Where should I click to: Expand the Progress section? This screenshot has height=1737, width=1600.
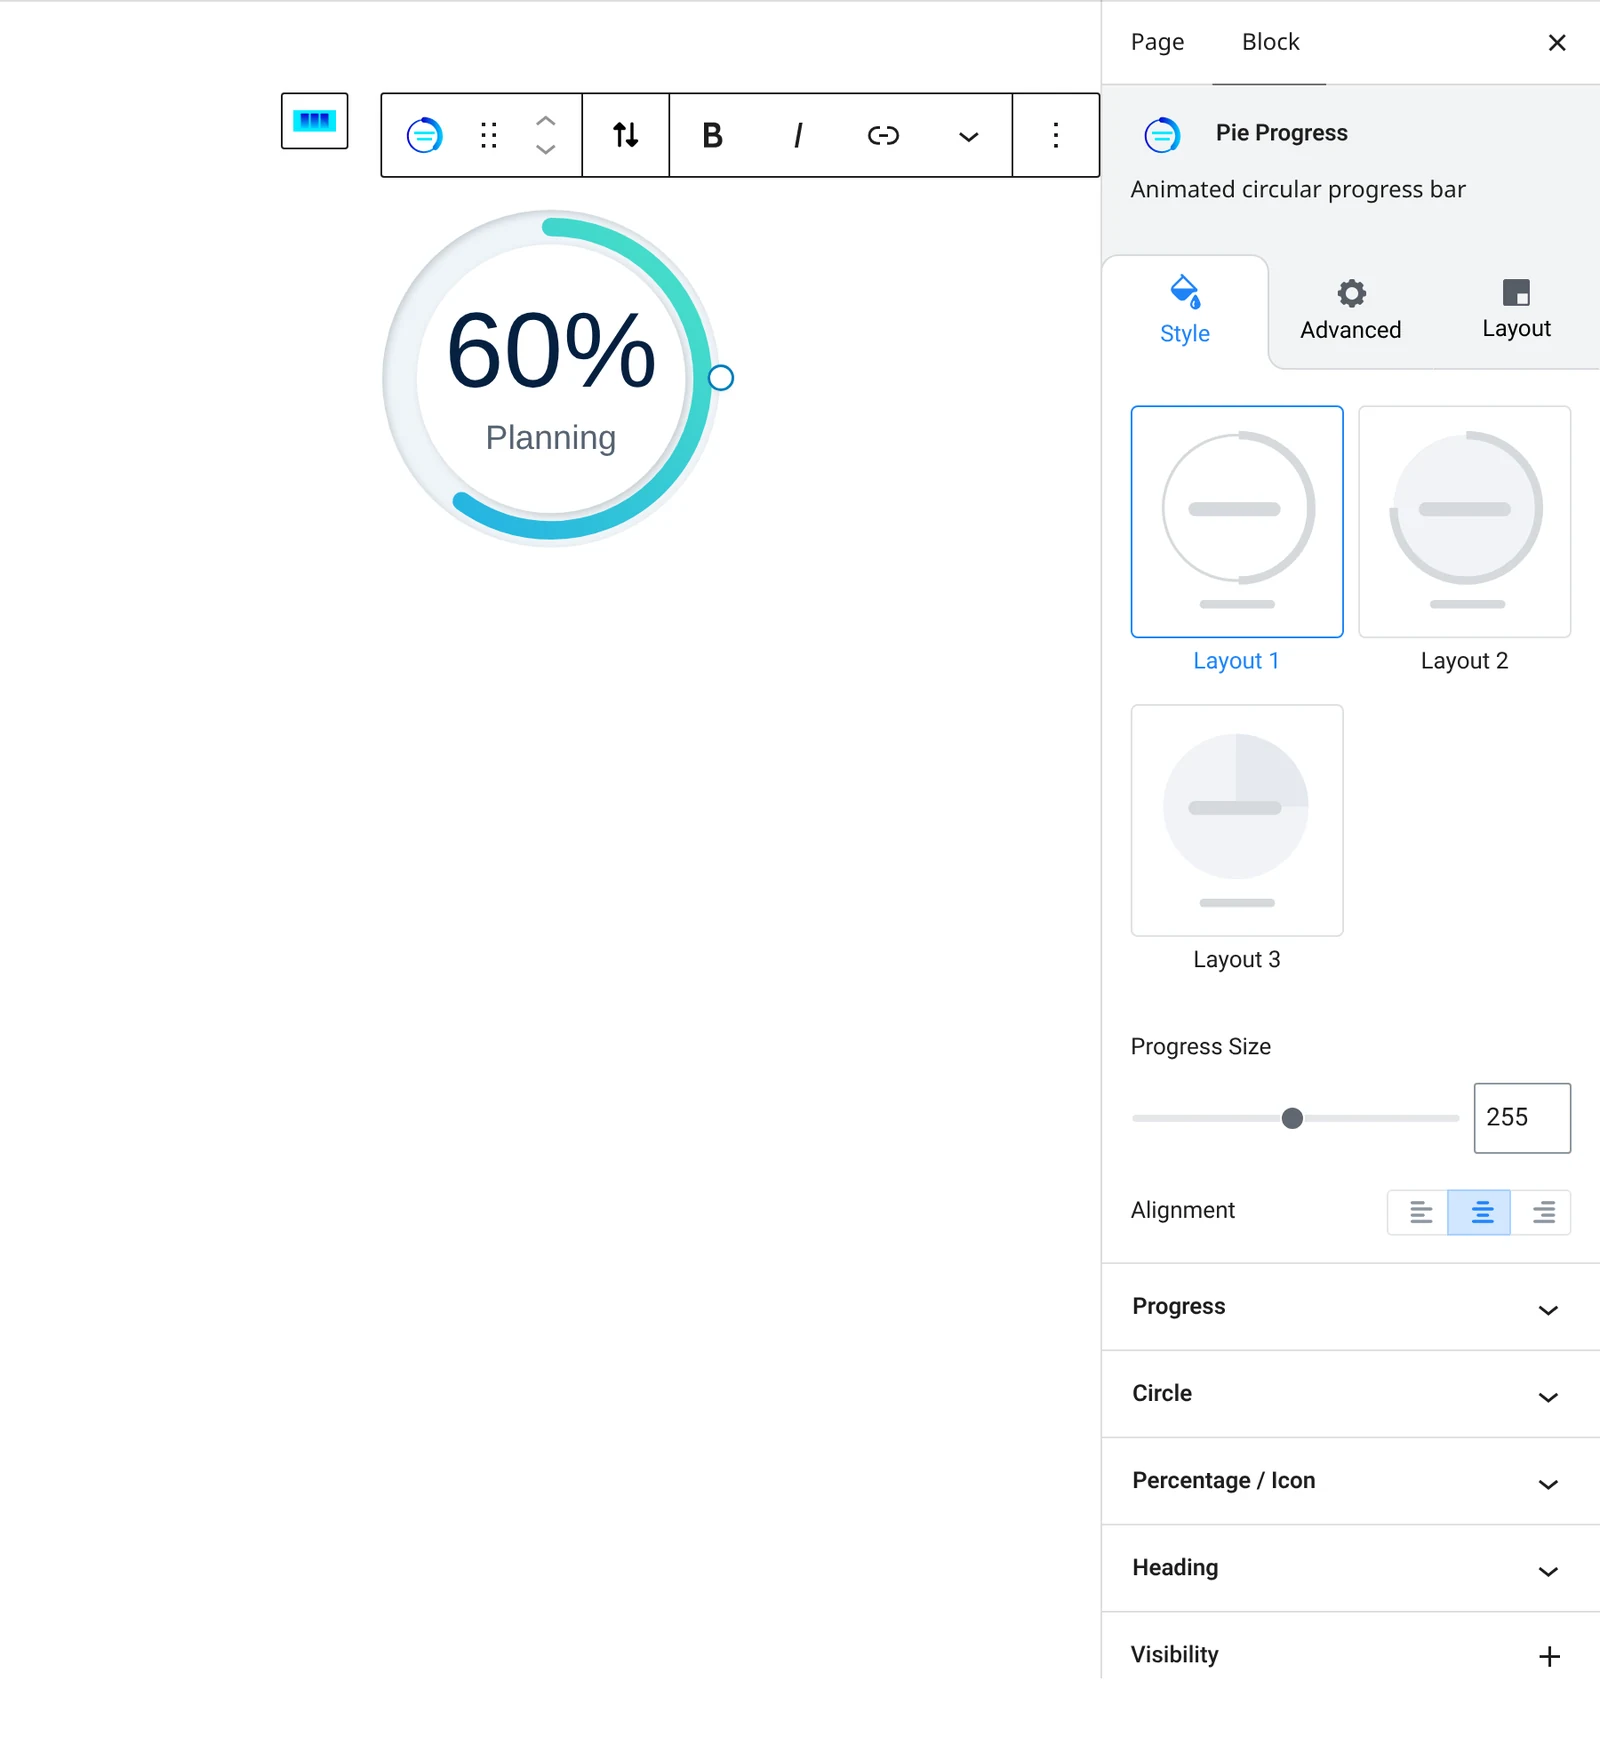coord(1350,1307)
